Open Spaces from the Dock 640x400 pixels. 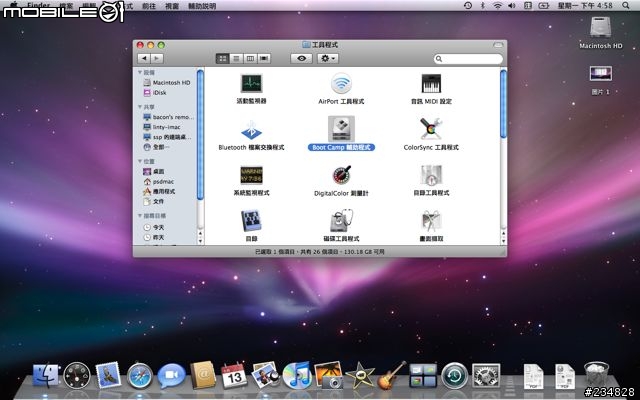click(423, 376)
